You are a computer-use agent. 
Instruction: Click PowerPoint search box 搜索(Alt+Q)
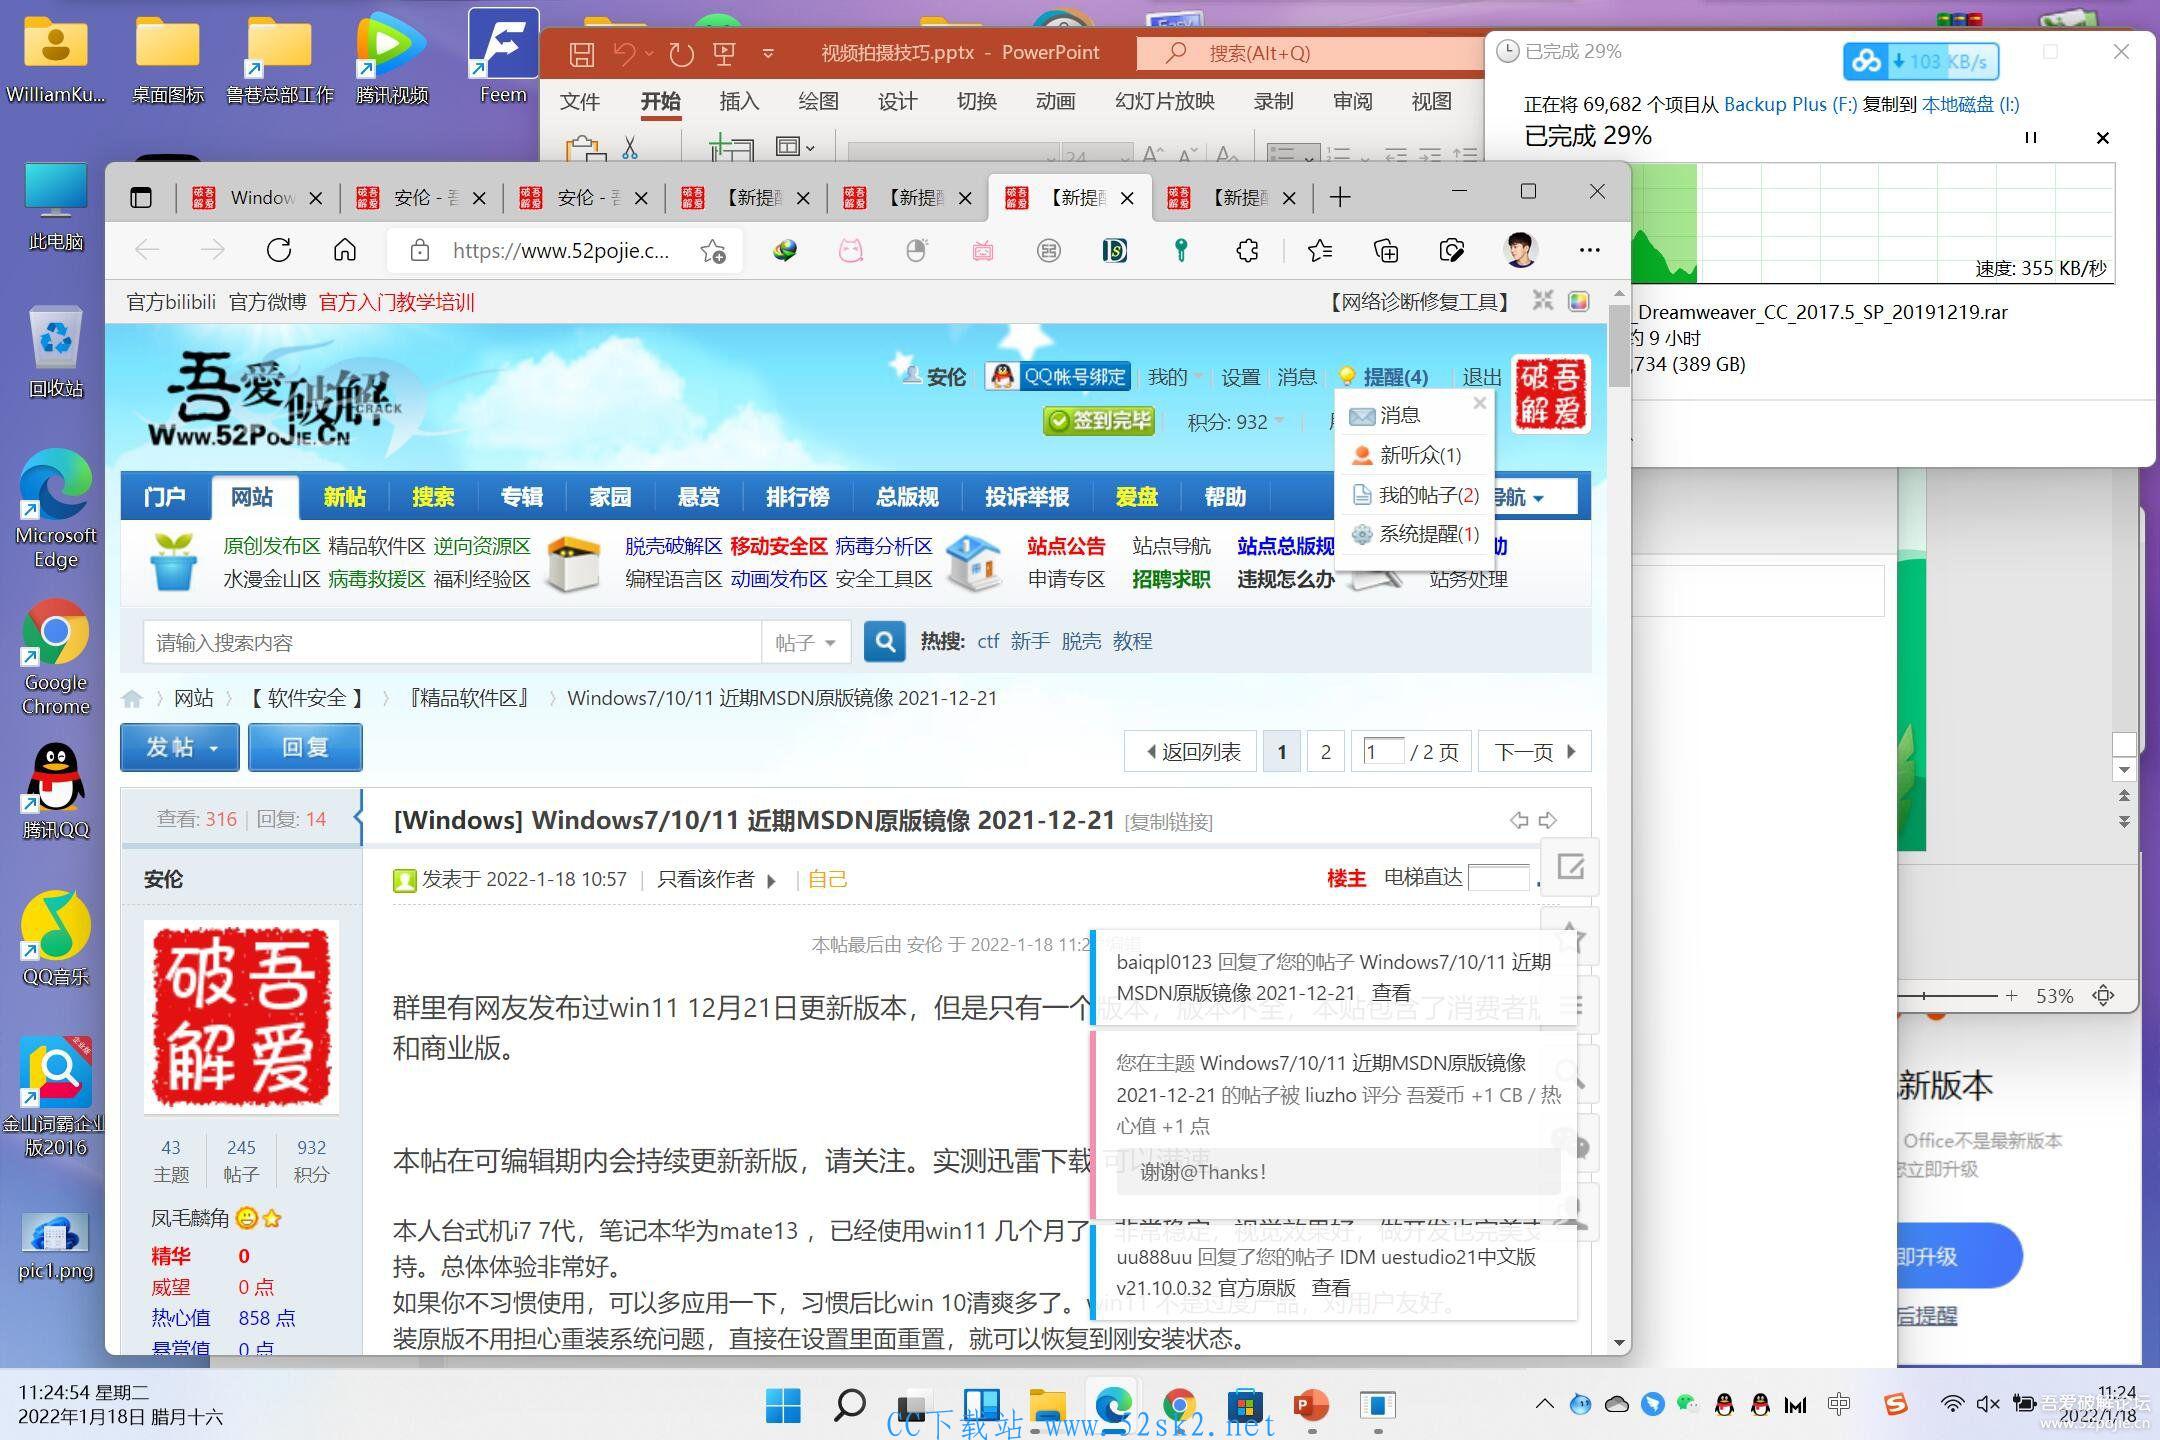(1311, 53)
